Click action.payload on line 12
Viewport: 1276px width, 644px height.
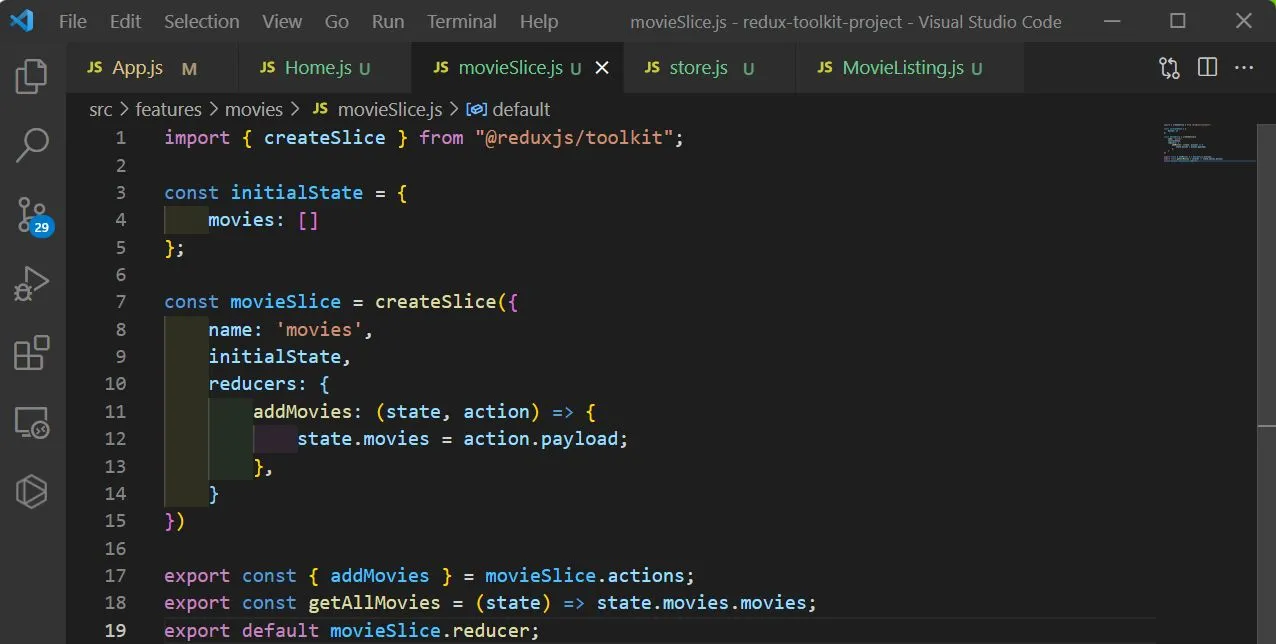[x=541, y=439]
